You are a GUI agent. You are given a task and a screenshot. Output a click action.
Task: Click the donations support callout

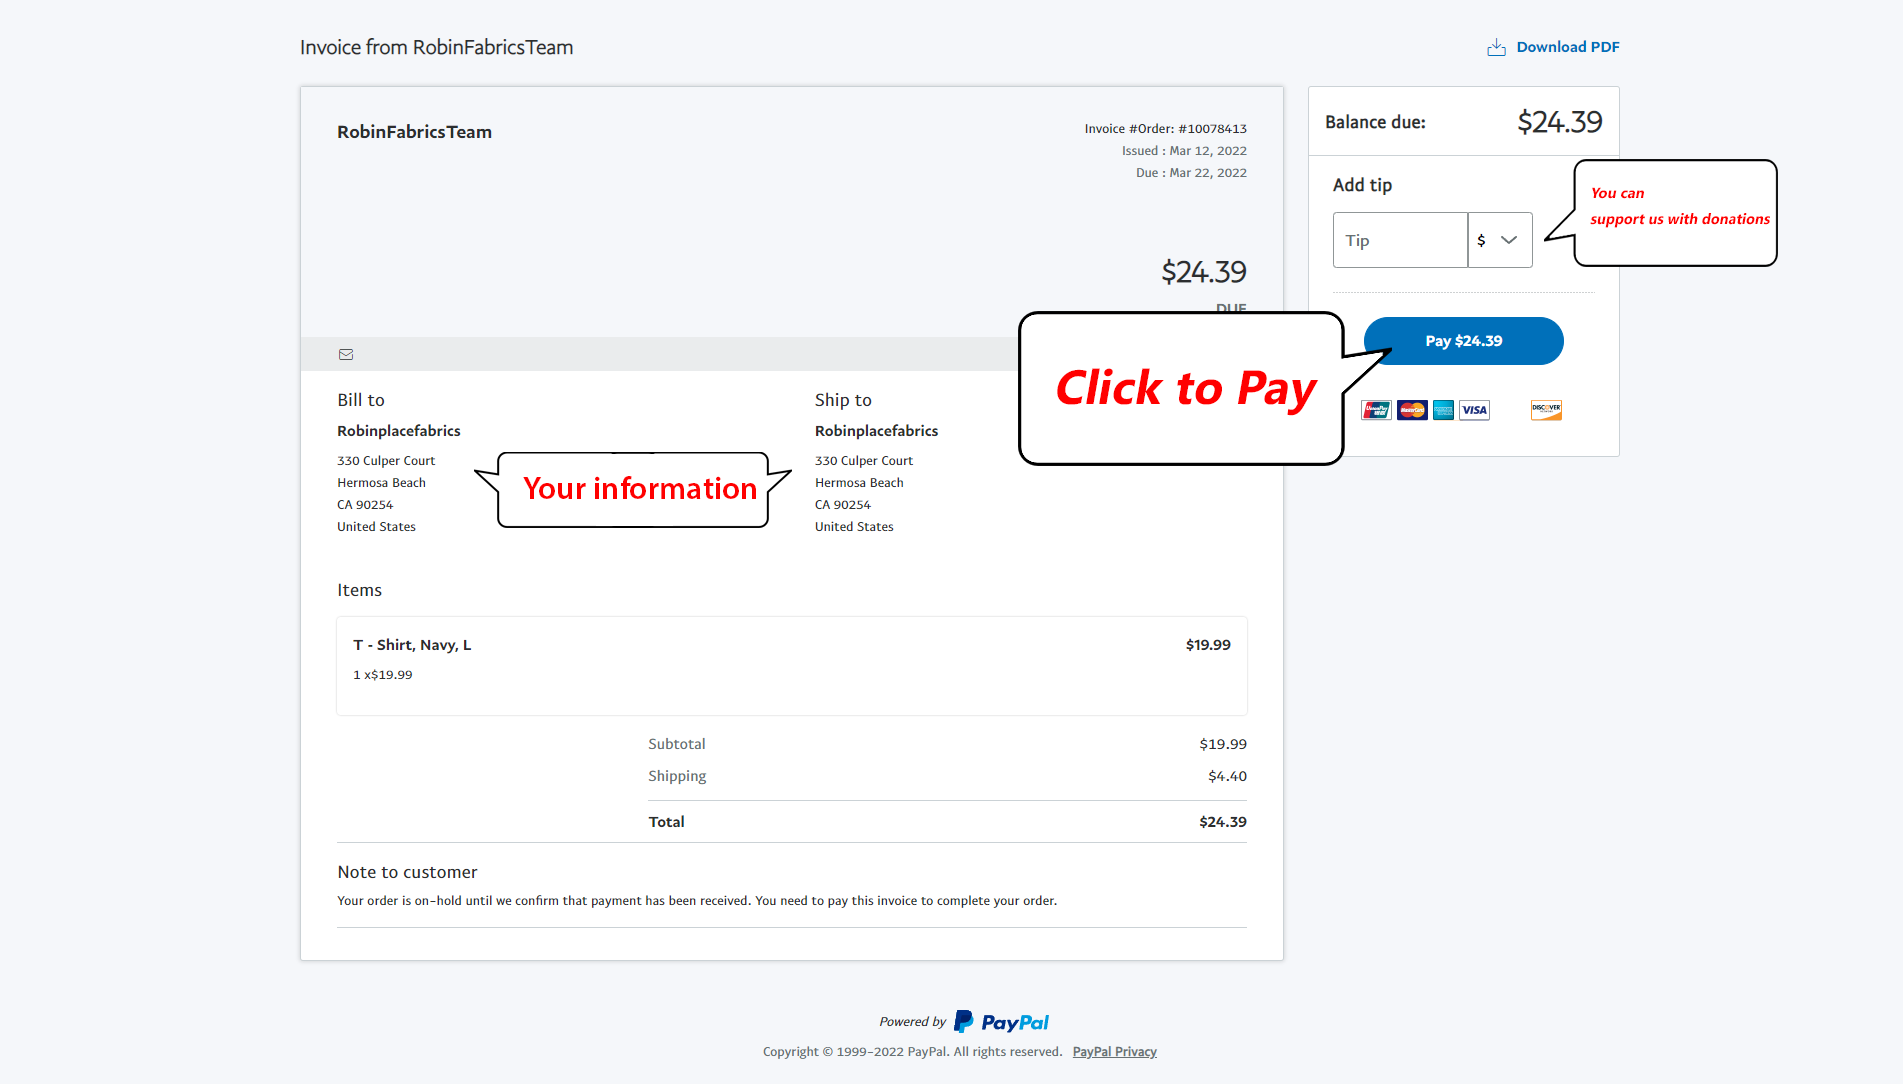tap(1679, 207)
